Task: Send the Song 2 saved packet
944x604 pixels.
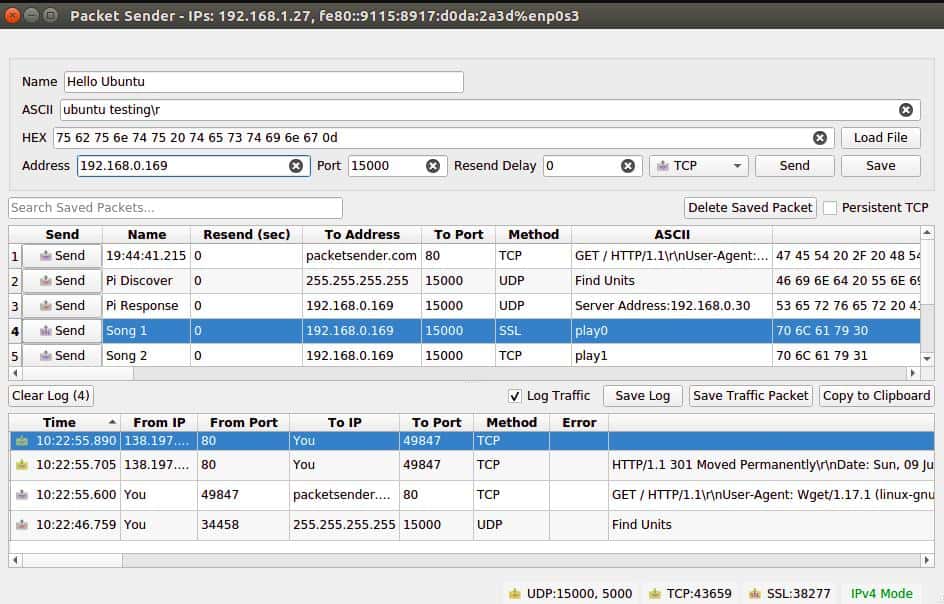Action: pos(62,355)
